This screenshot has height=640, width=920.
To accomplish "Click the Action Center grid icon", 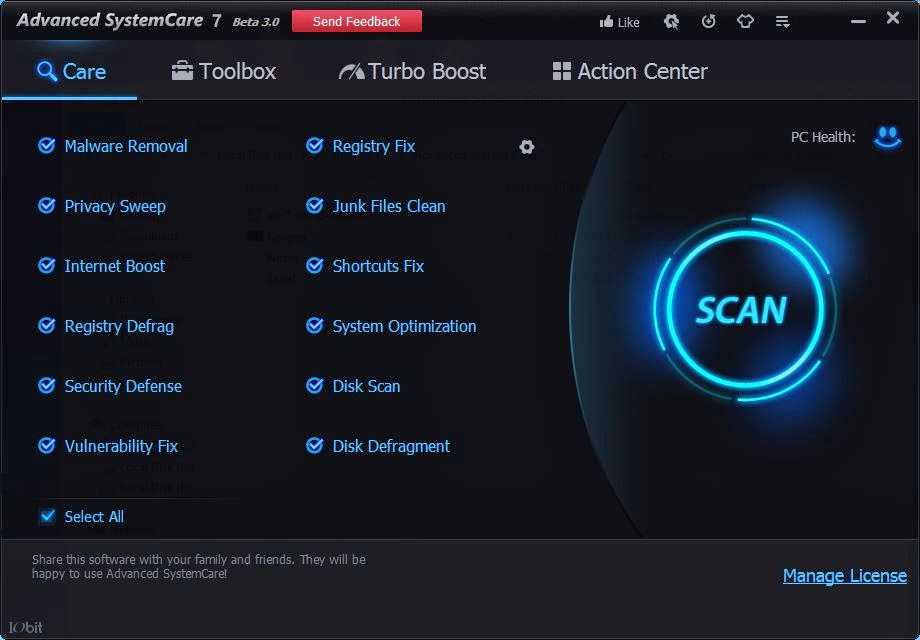I will [562, 71].
